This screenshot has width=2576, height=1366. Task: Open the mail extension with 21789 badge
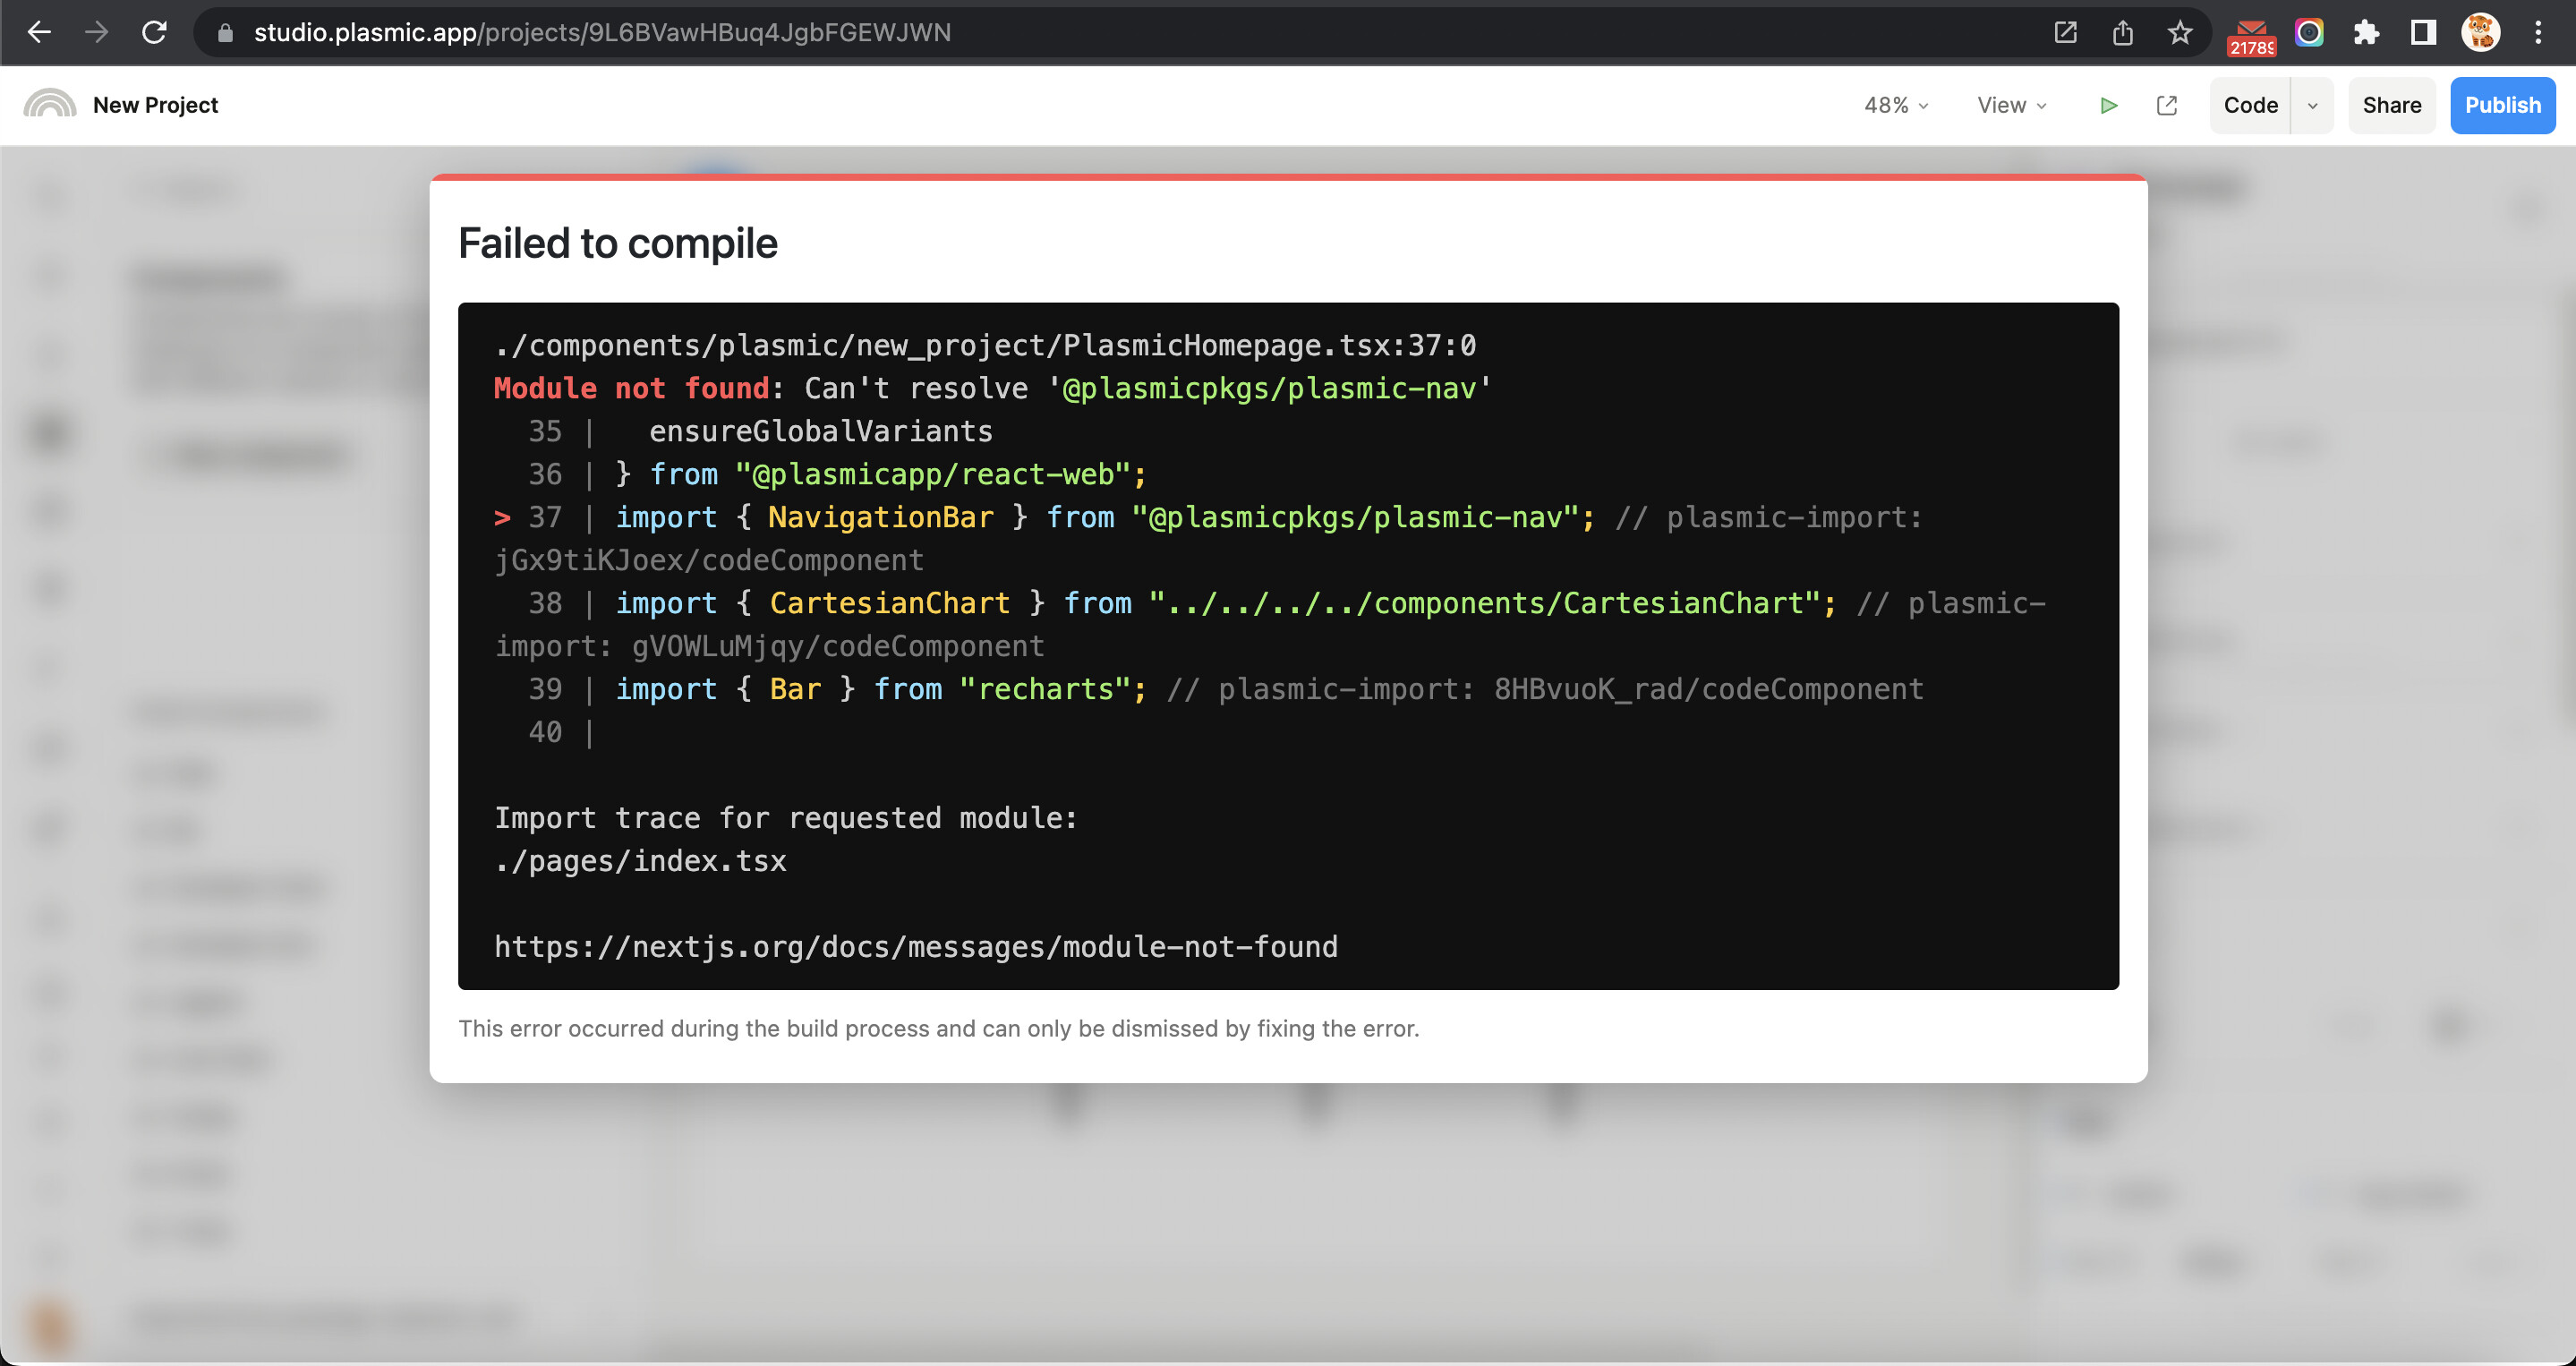(2250, 34)
